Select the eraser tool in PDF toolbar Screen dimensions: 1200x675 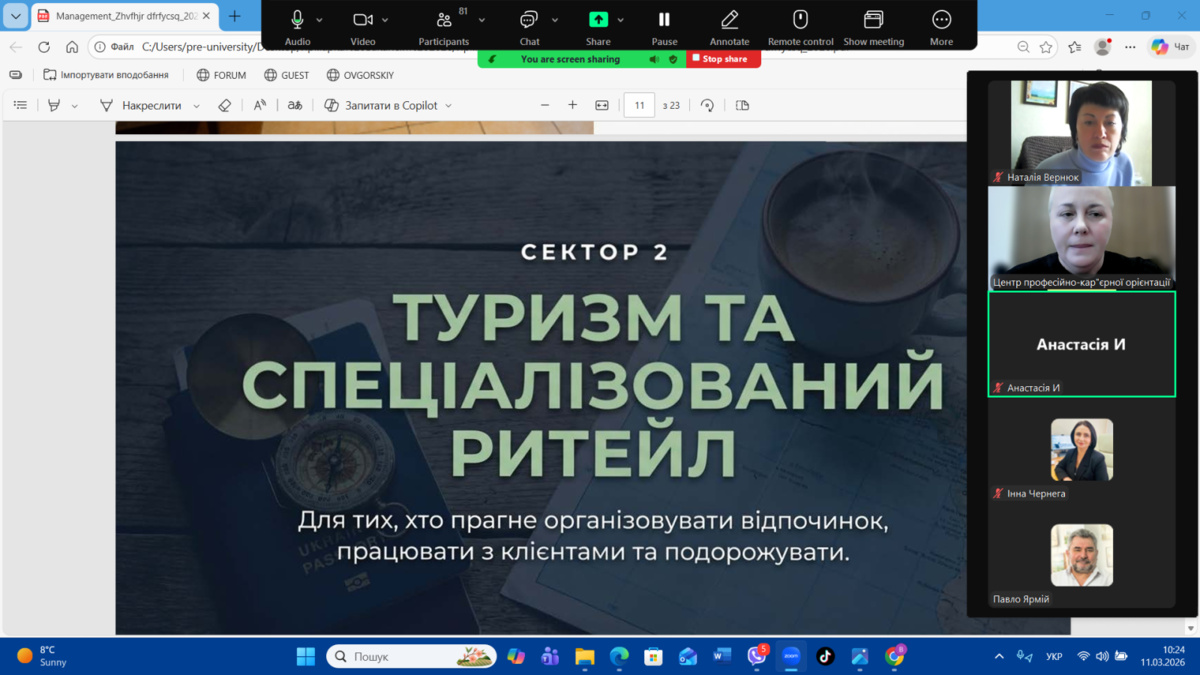click(225, 105)
